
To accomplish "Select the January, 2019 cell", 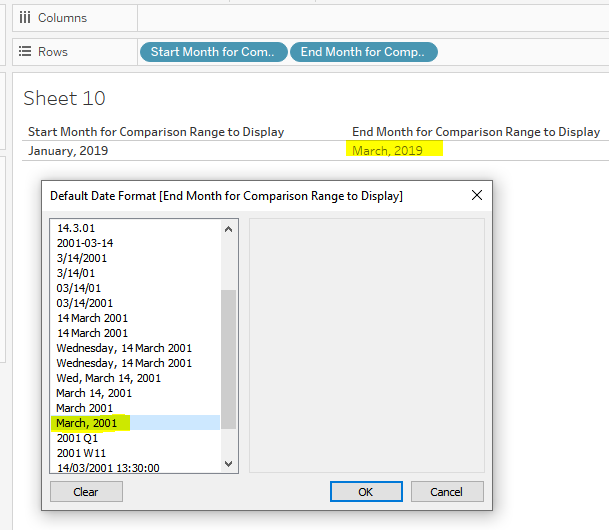I will point(68,151).
